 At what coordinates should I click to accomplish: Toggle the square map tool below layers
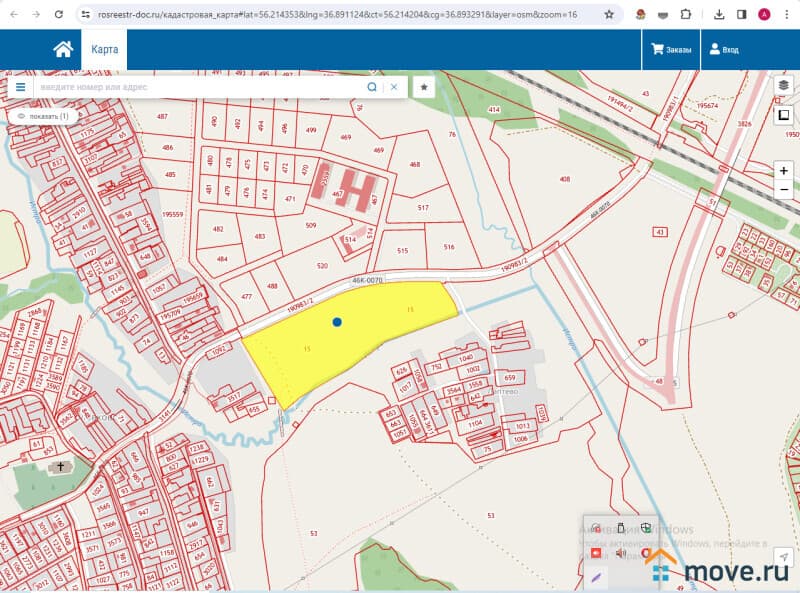[784, 115]
